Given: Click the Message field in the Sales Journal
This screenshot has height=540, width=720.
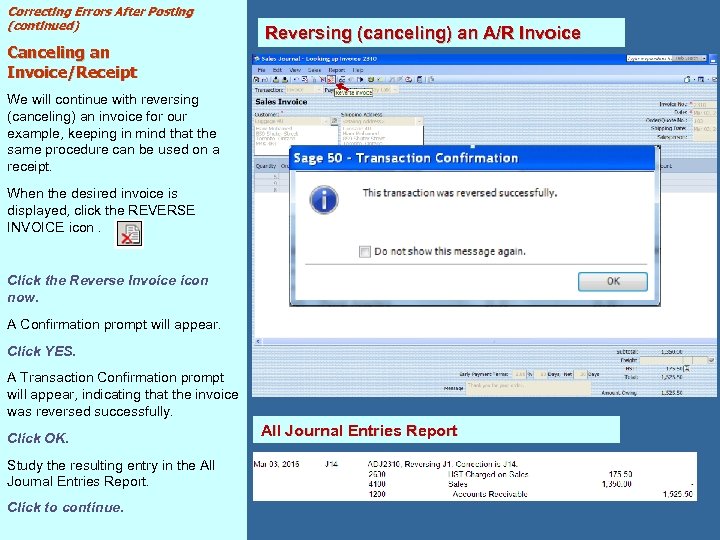Looking at the screenshot, I should coord(529,388).
